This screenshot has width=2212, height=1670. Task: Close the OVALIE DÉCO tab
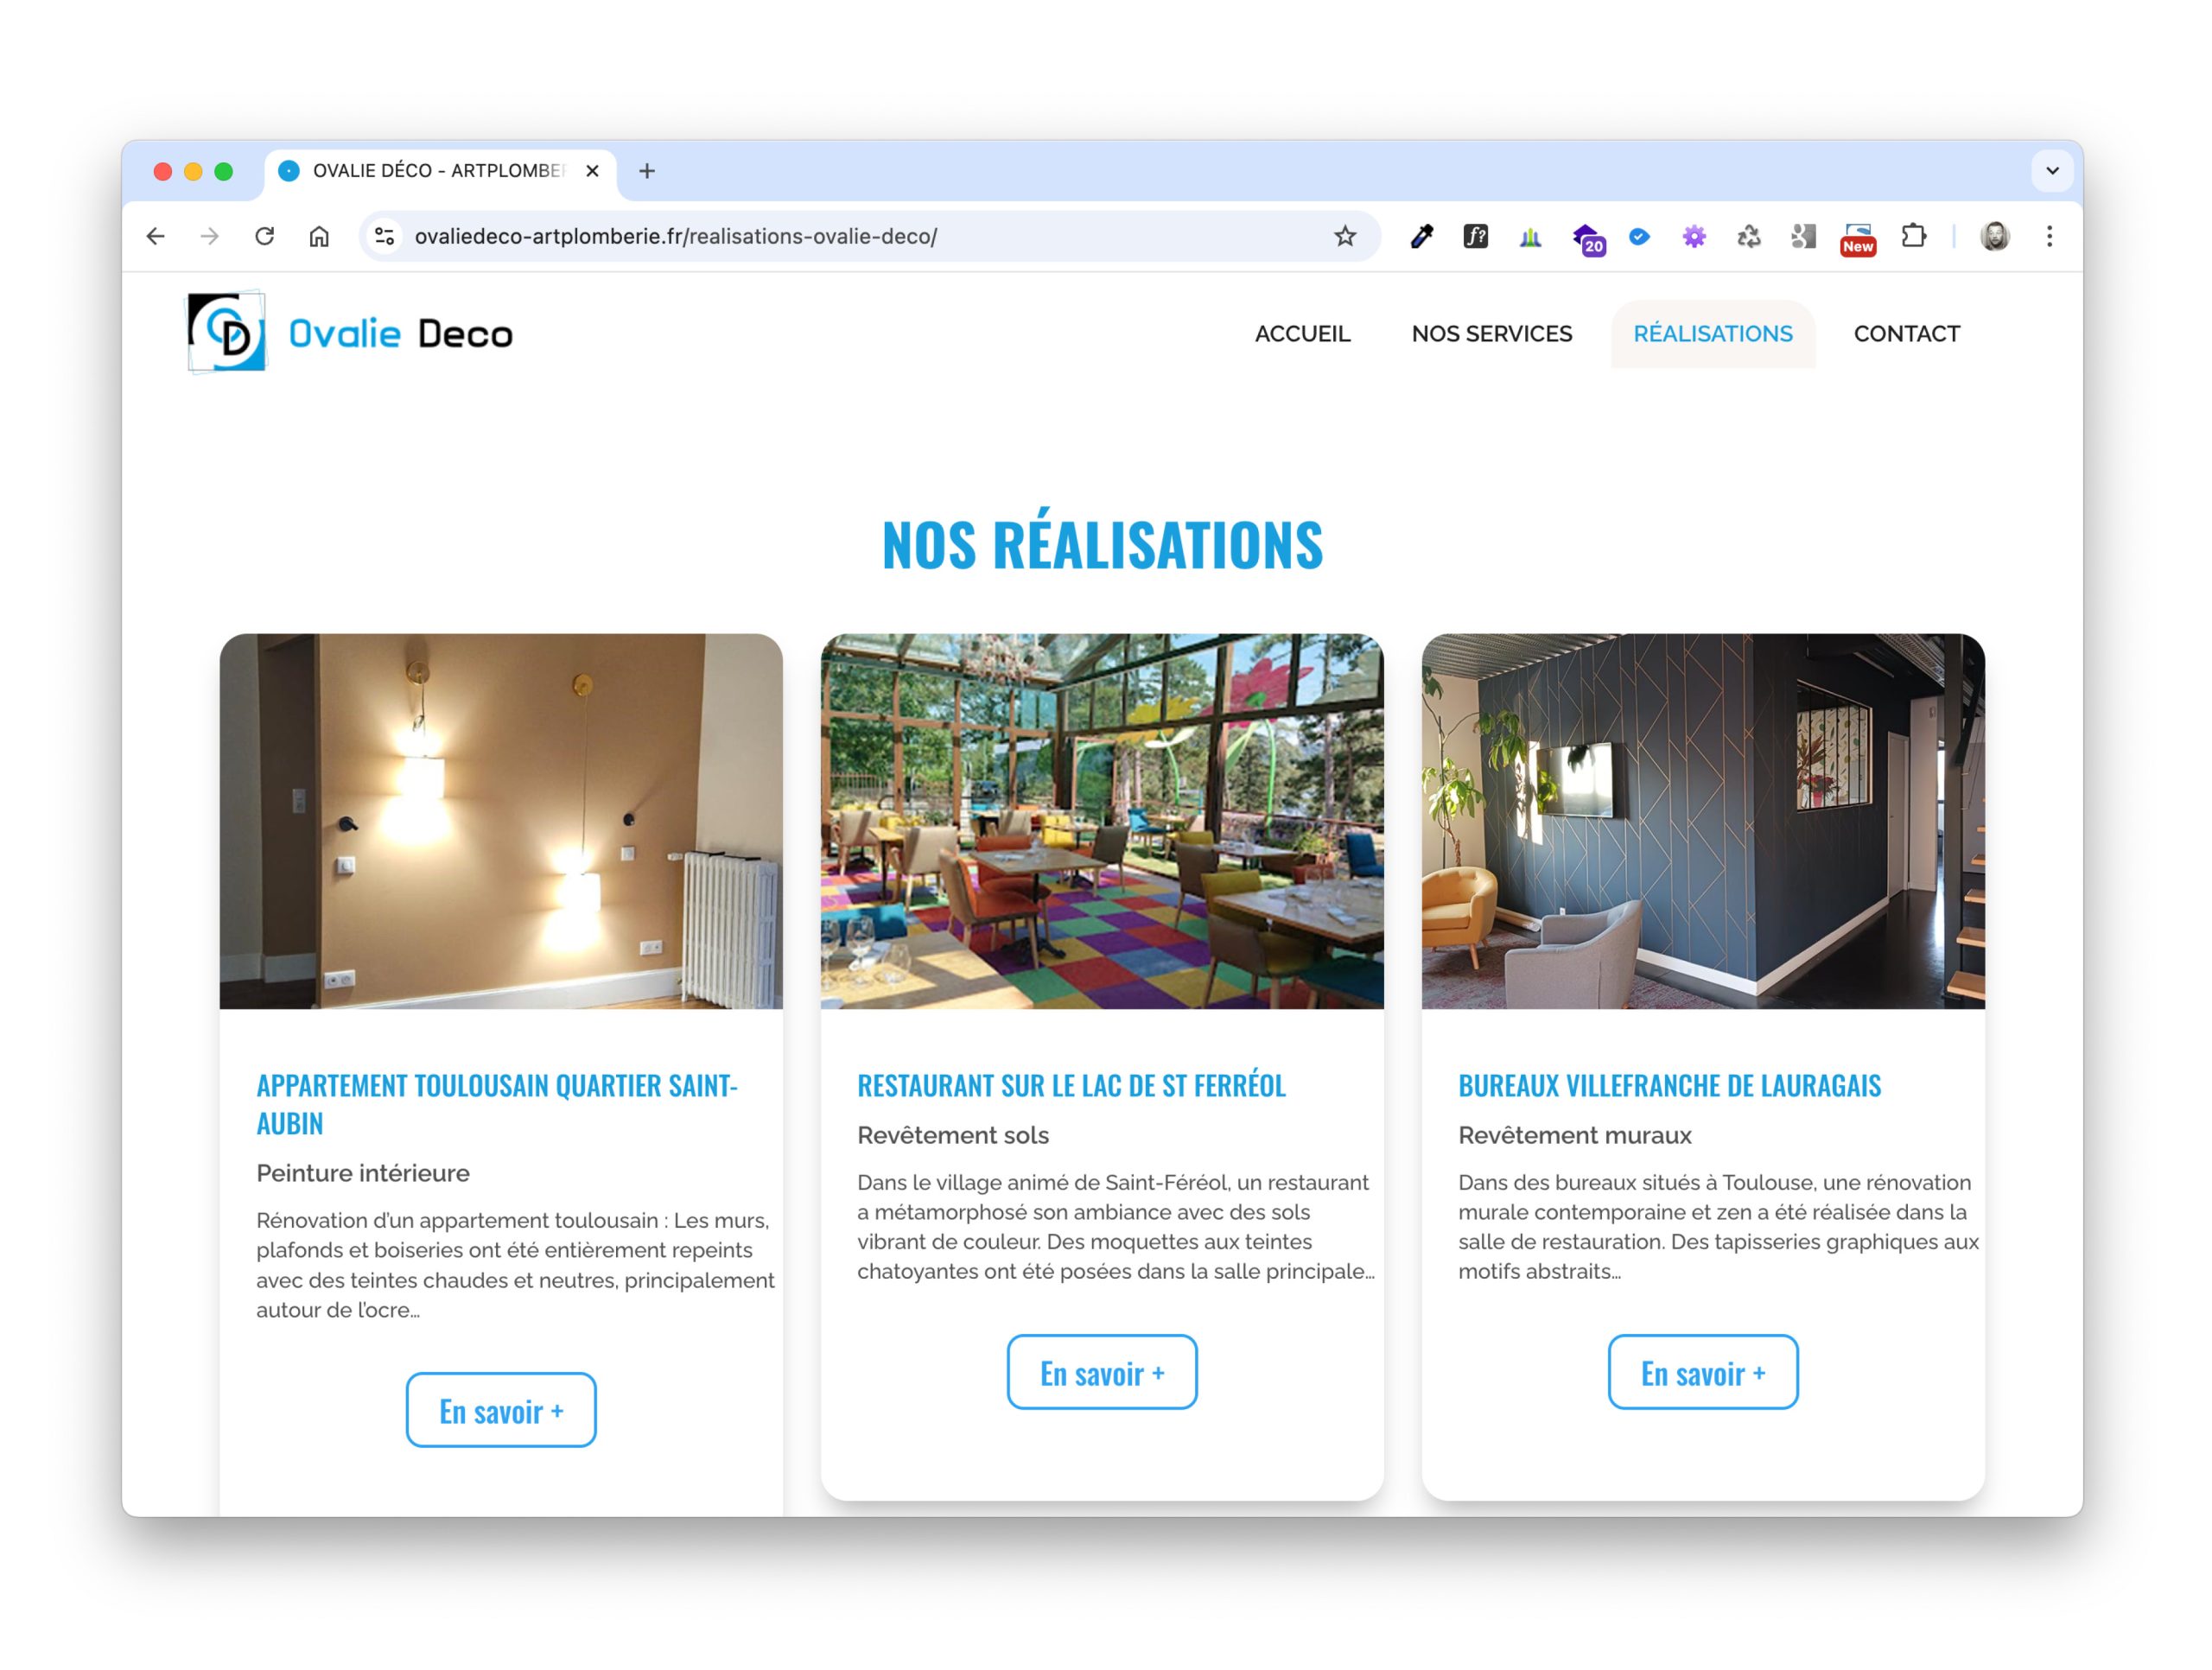tap(592, 171)
